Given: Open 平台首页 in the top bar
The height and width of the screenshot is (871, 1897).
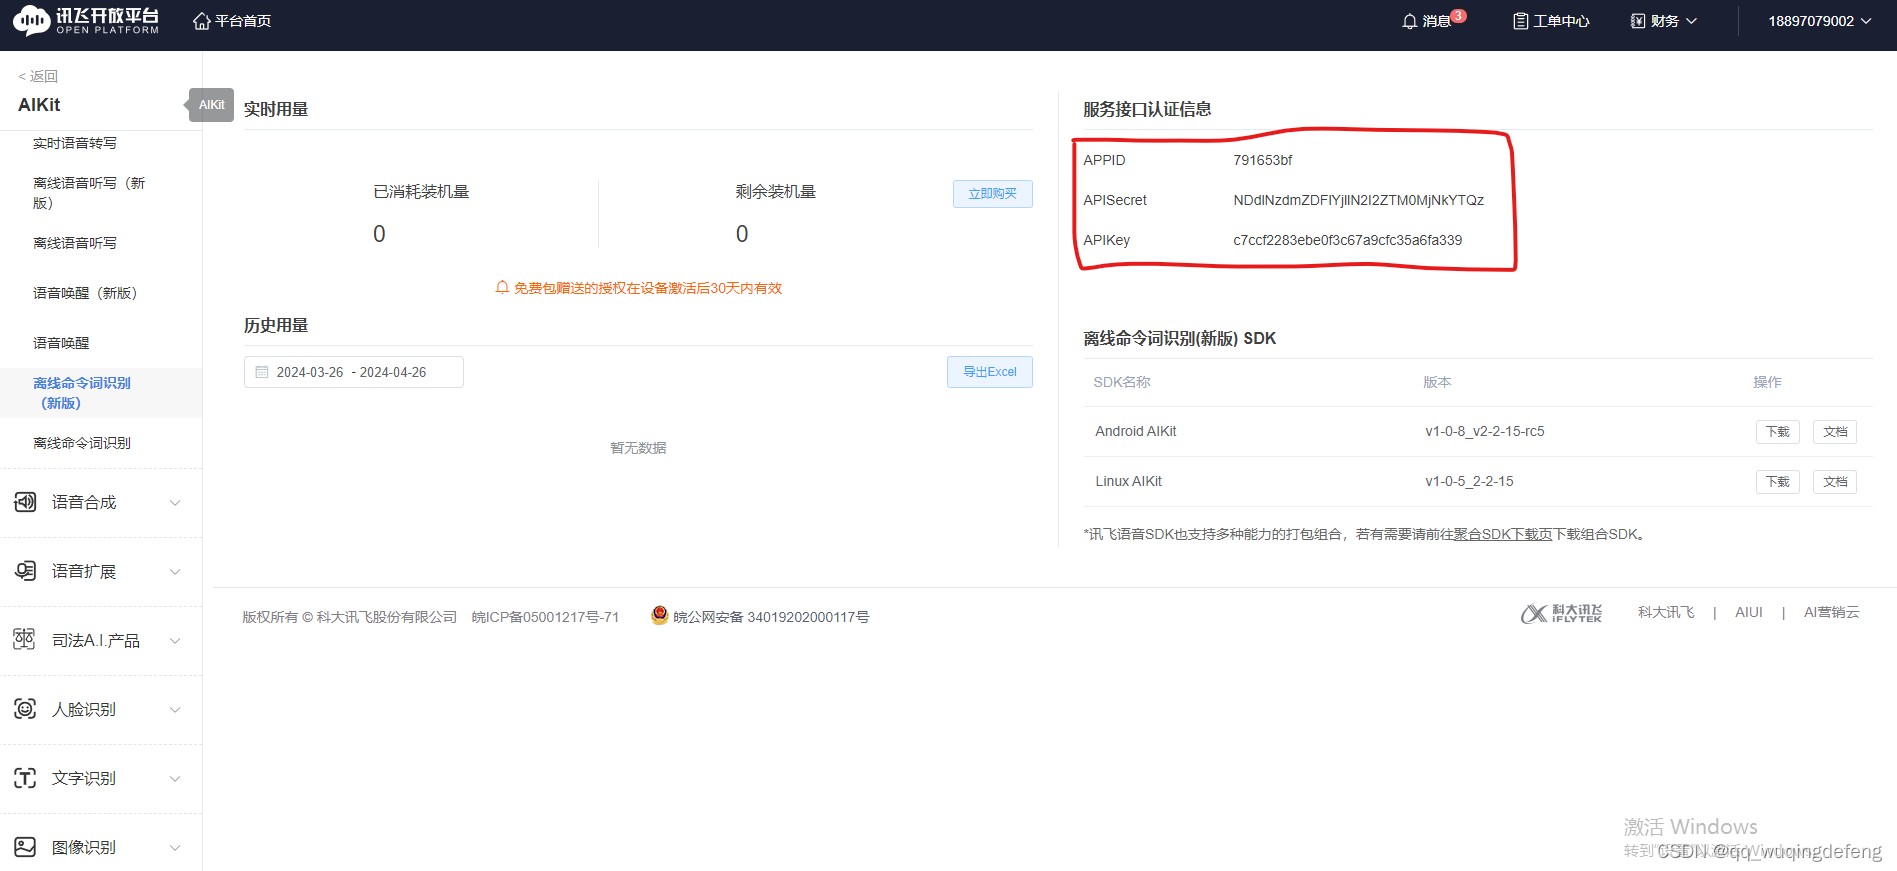Looking at the screenshot, I should coord(243,21).
